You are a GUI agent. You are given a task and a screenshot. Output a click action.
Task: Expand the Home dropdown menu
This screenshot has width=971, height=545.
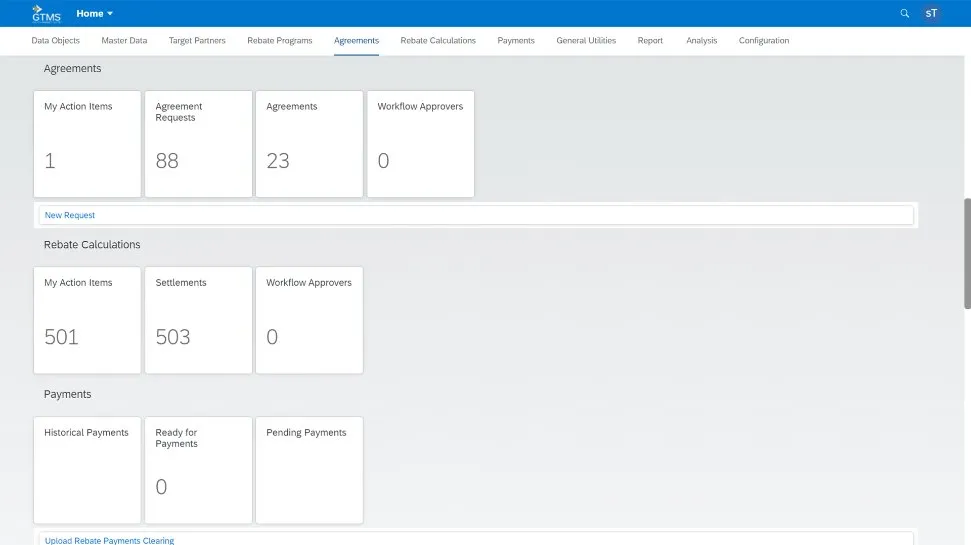[95, 14]
